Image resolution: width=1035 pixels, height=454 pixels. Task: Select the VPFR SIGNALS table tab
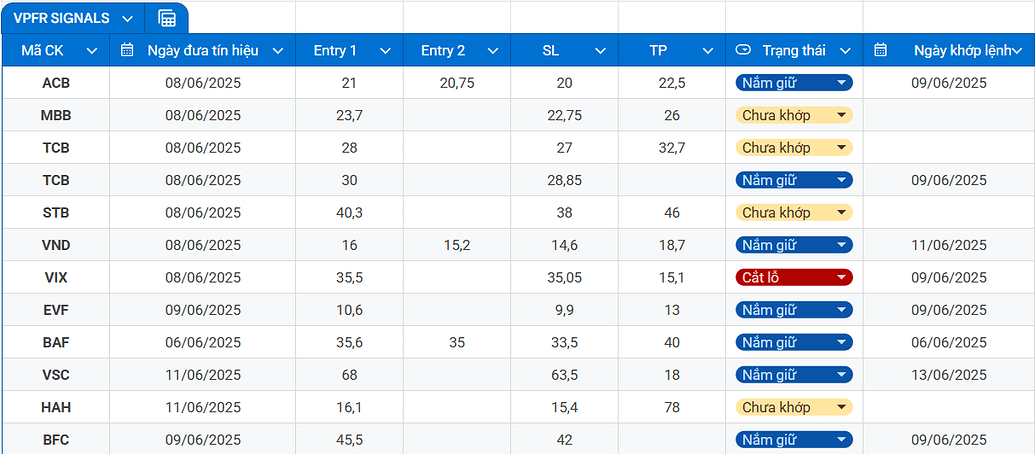62,18
